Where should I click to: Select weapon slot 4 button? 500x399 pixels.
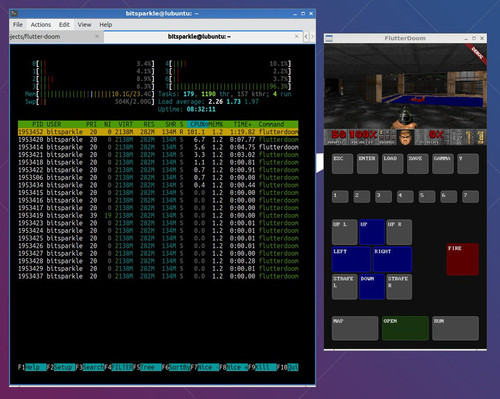click(405, 197)
